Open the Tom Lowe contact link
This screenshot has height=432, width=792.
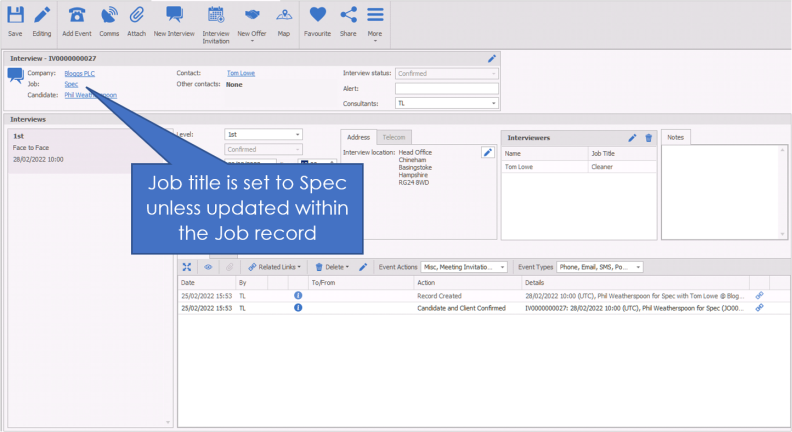click(x=240, y=73)
